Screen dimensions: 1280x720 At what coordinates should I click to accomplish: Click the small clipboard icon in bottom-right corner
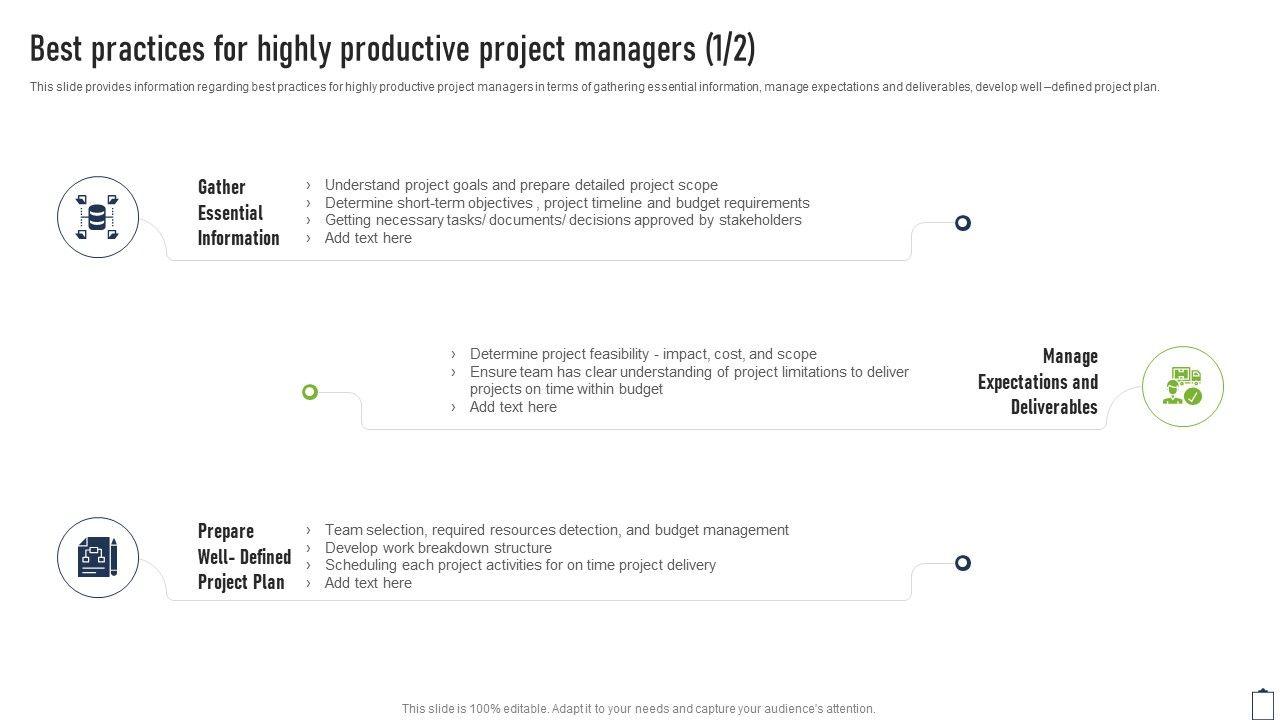click(x=1263, y=704)
